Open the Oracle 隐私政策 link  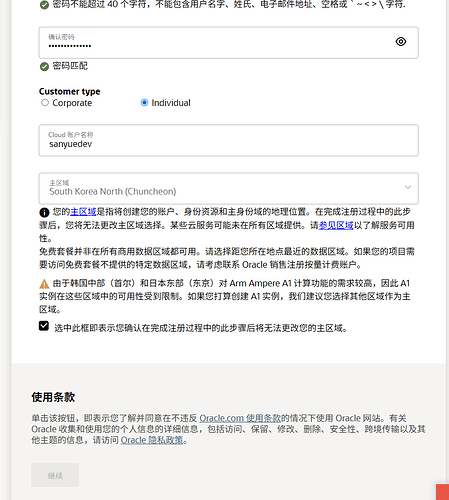click(152, 440)
